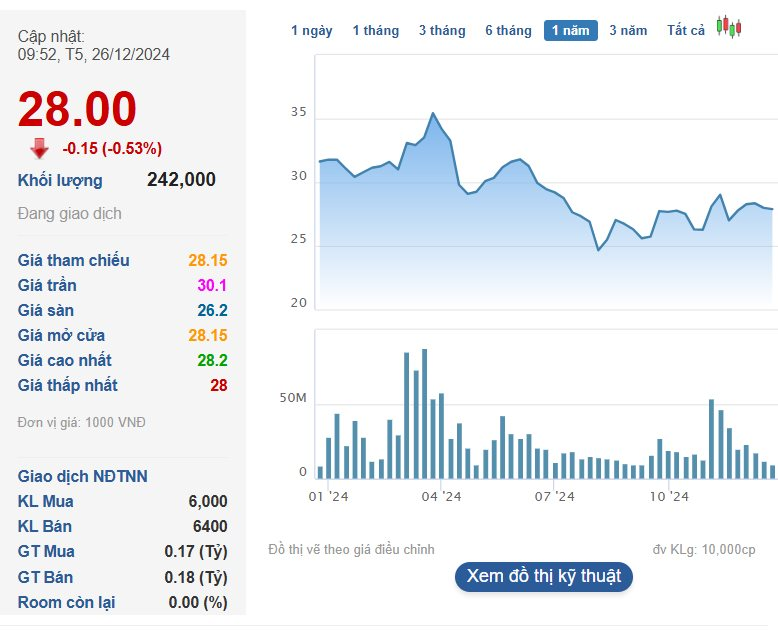
Task: Choose the '6 tháng' time range
Action: 508,30
